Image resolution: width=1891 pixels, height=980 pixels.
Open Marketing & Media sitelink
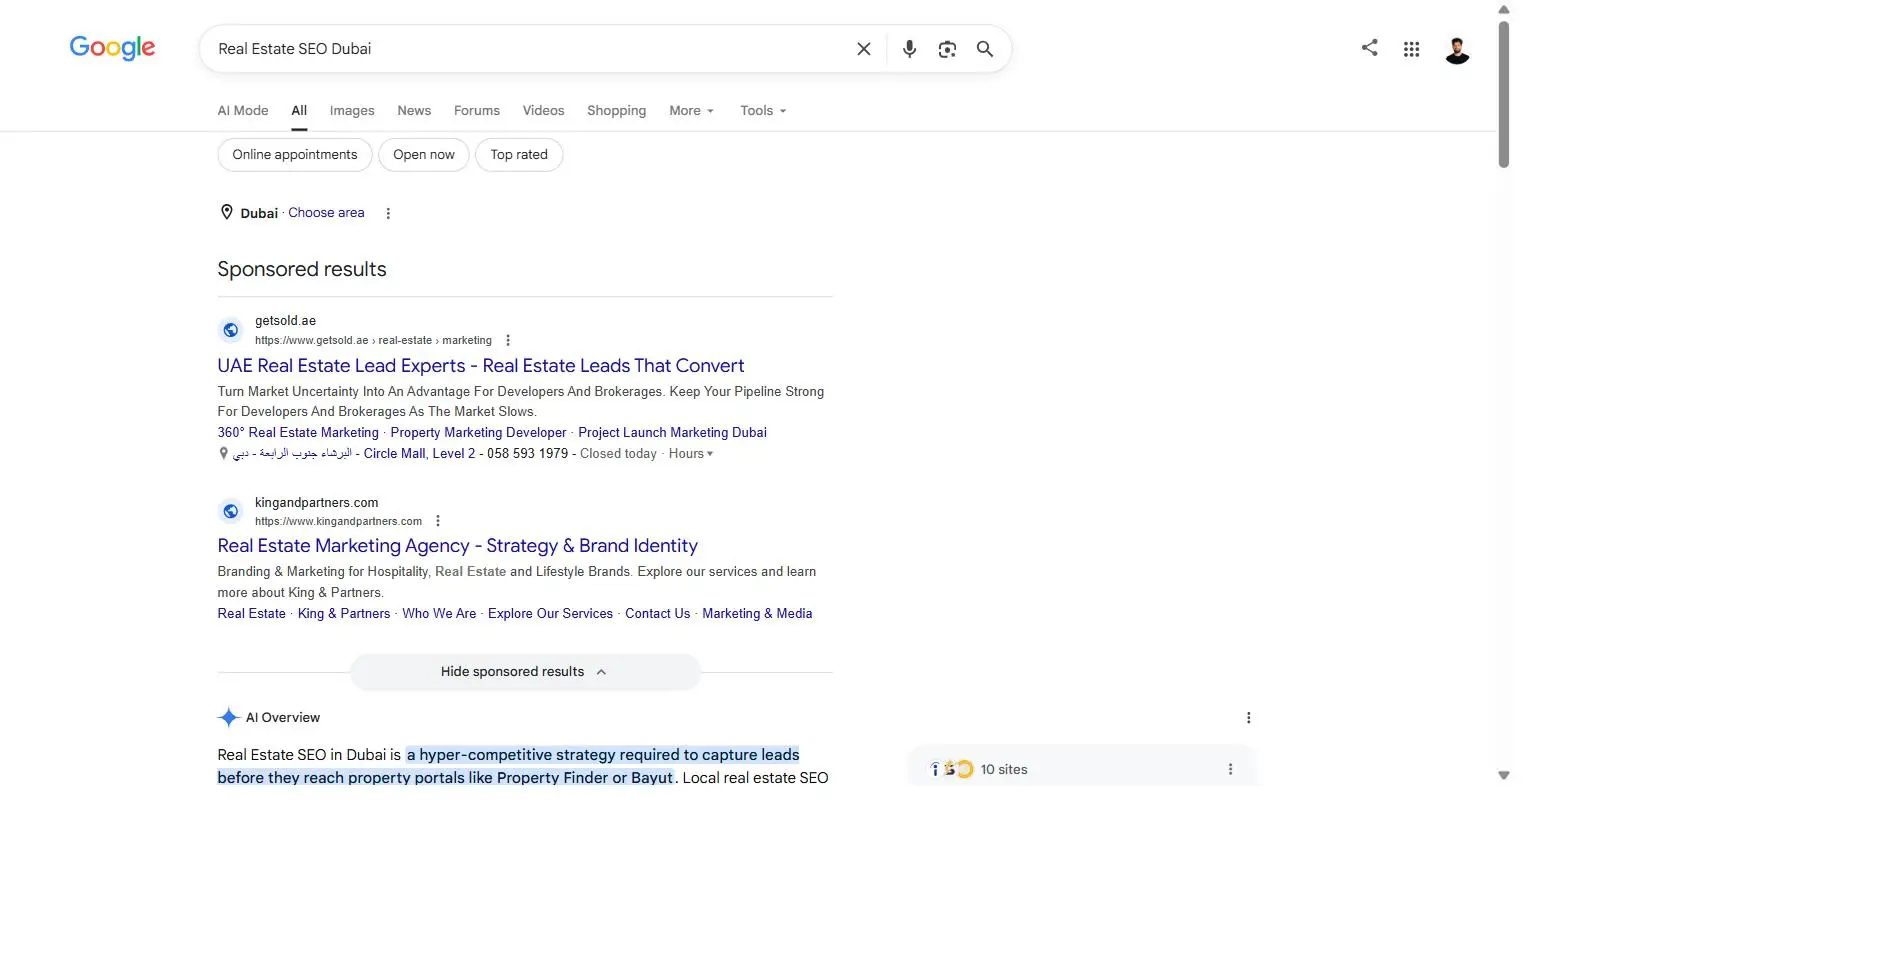click(x=757, y=614)
